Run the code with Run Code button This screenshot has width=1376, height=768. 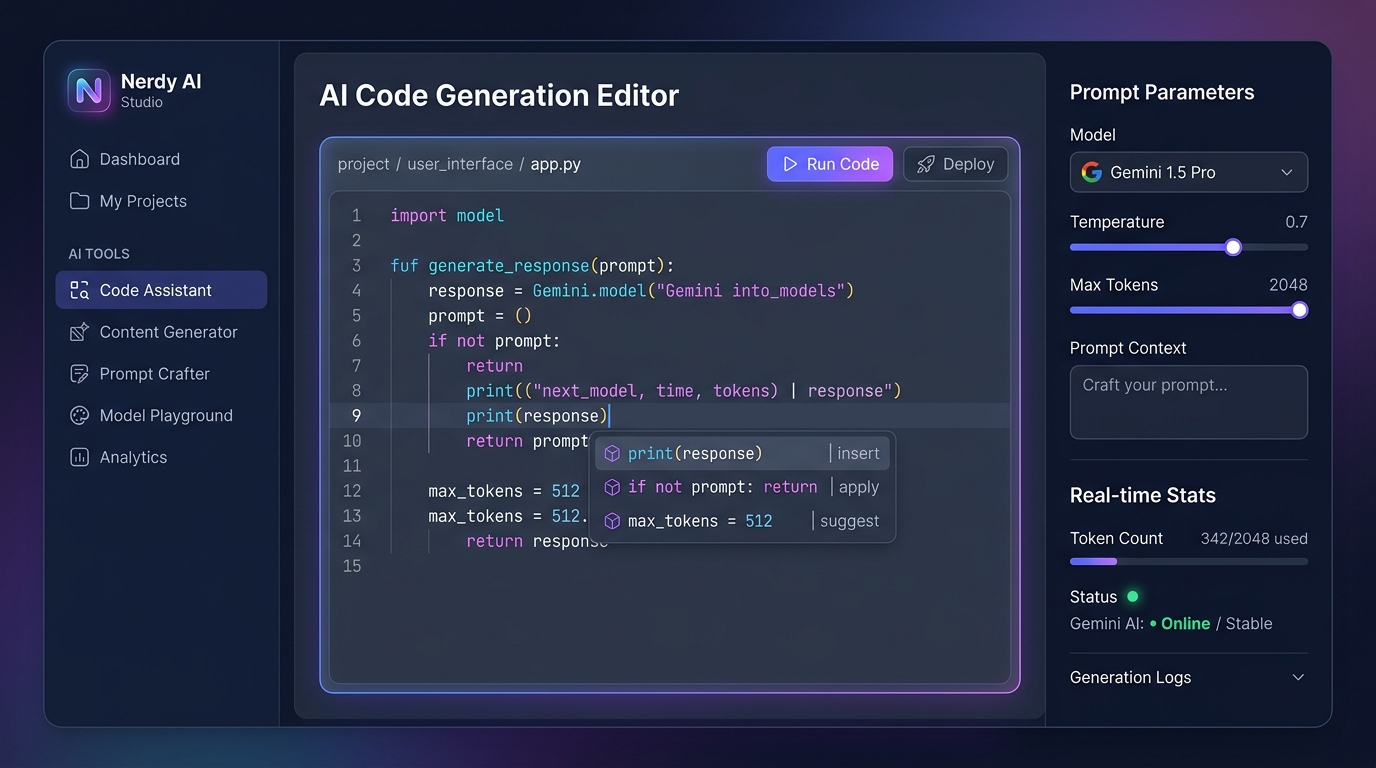click(x=830, y=164)
